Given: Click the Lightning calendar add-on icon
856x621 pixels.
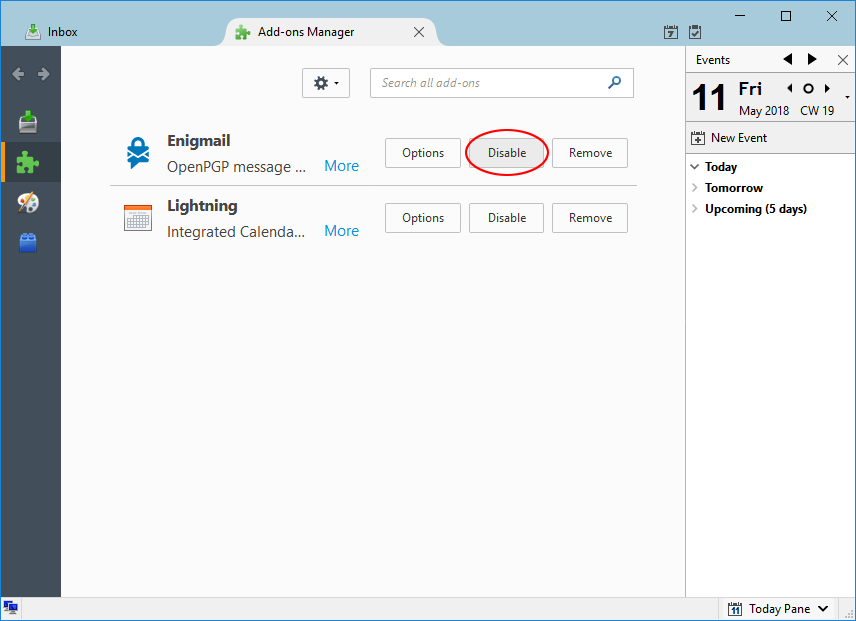Looking at the screenshot, I should 138,218.
